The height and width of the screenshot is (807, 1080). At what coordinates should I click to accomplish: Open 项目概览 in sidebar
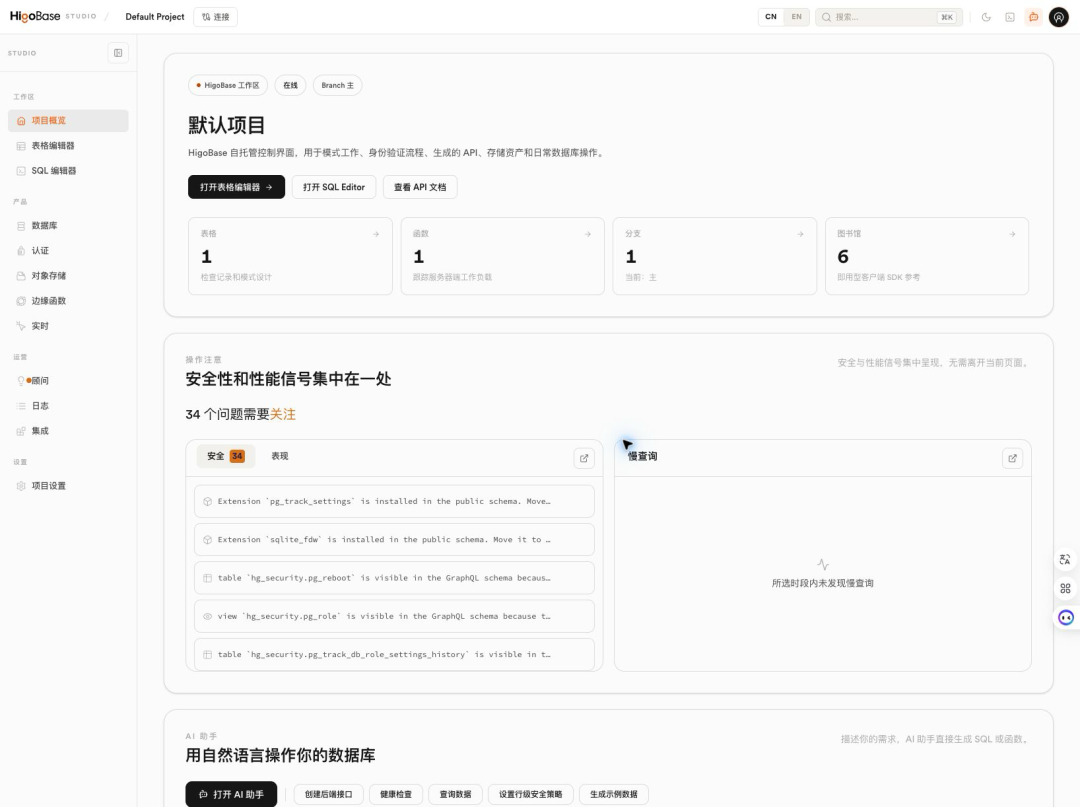coord(68,120)
